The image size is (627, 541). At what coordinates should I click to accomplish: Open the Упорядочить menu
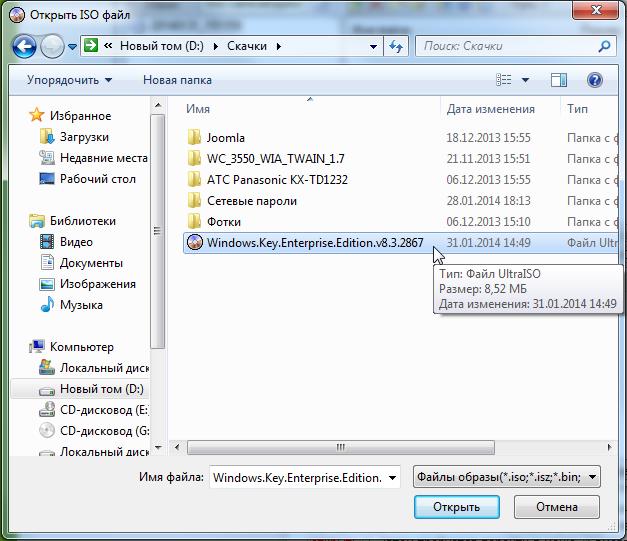coord(69,80)
